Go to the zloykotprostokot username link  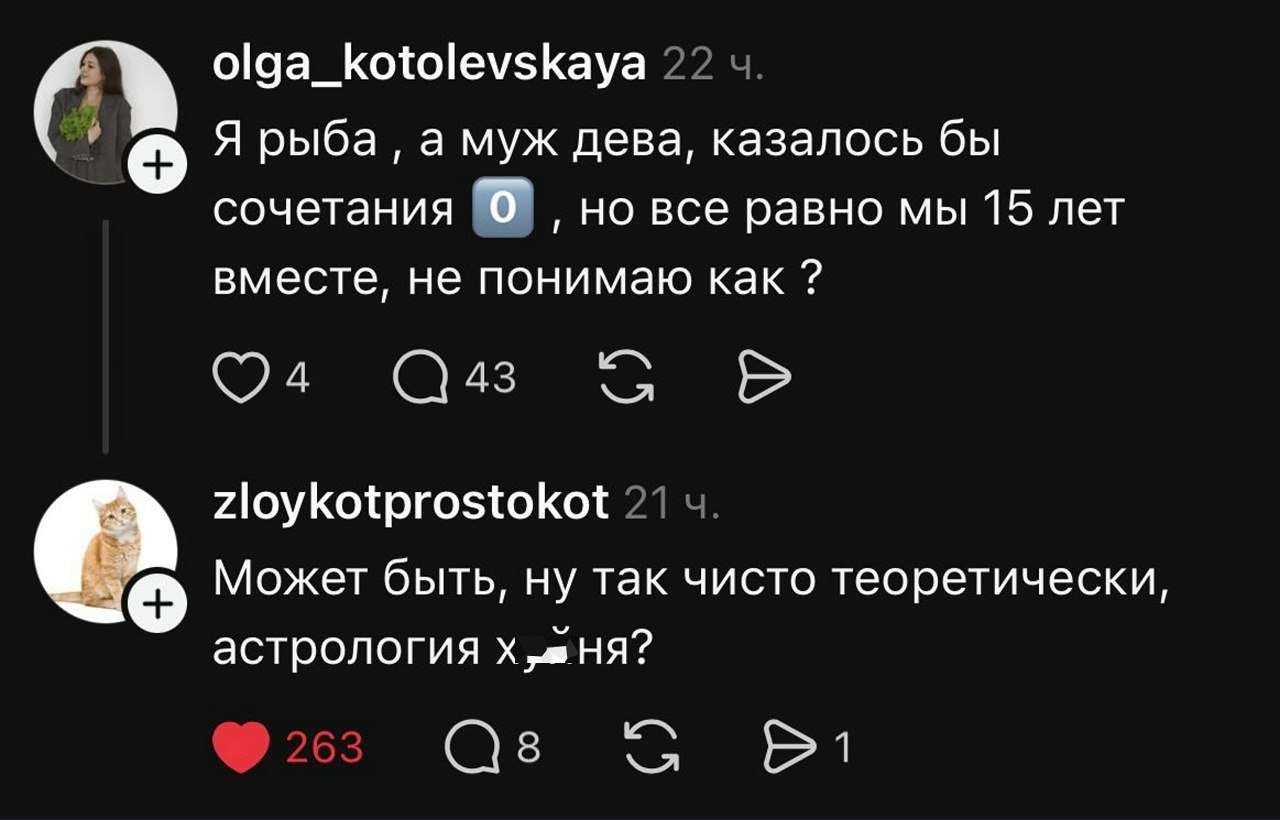pyautogui.click(x=411, y=502)
